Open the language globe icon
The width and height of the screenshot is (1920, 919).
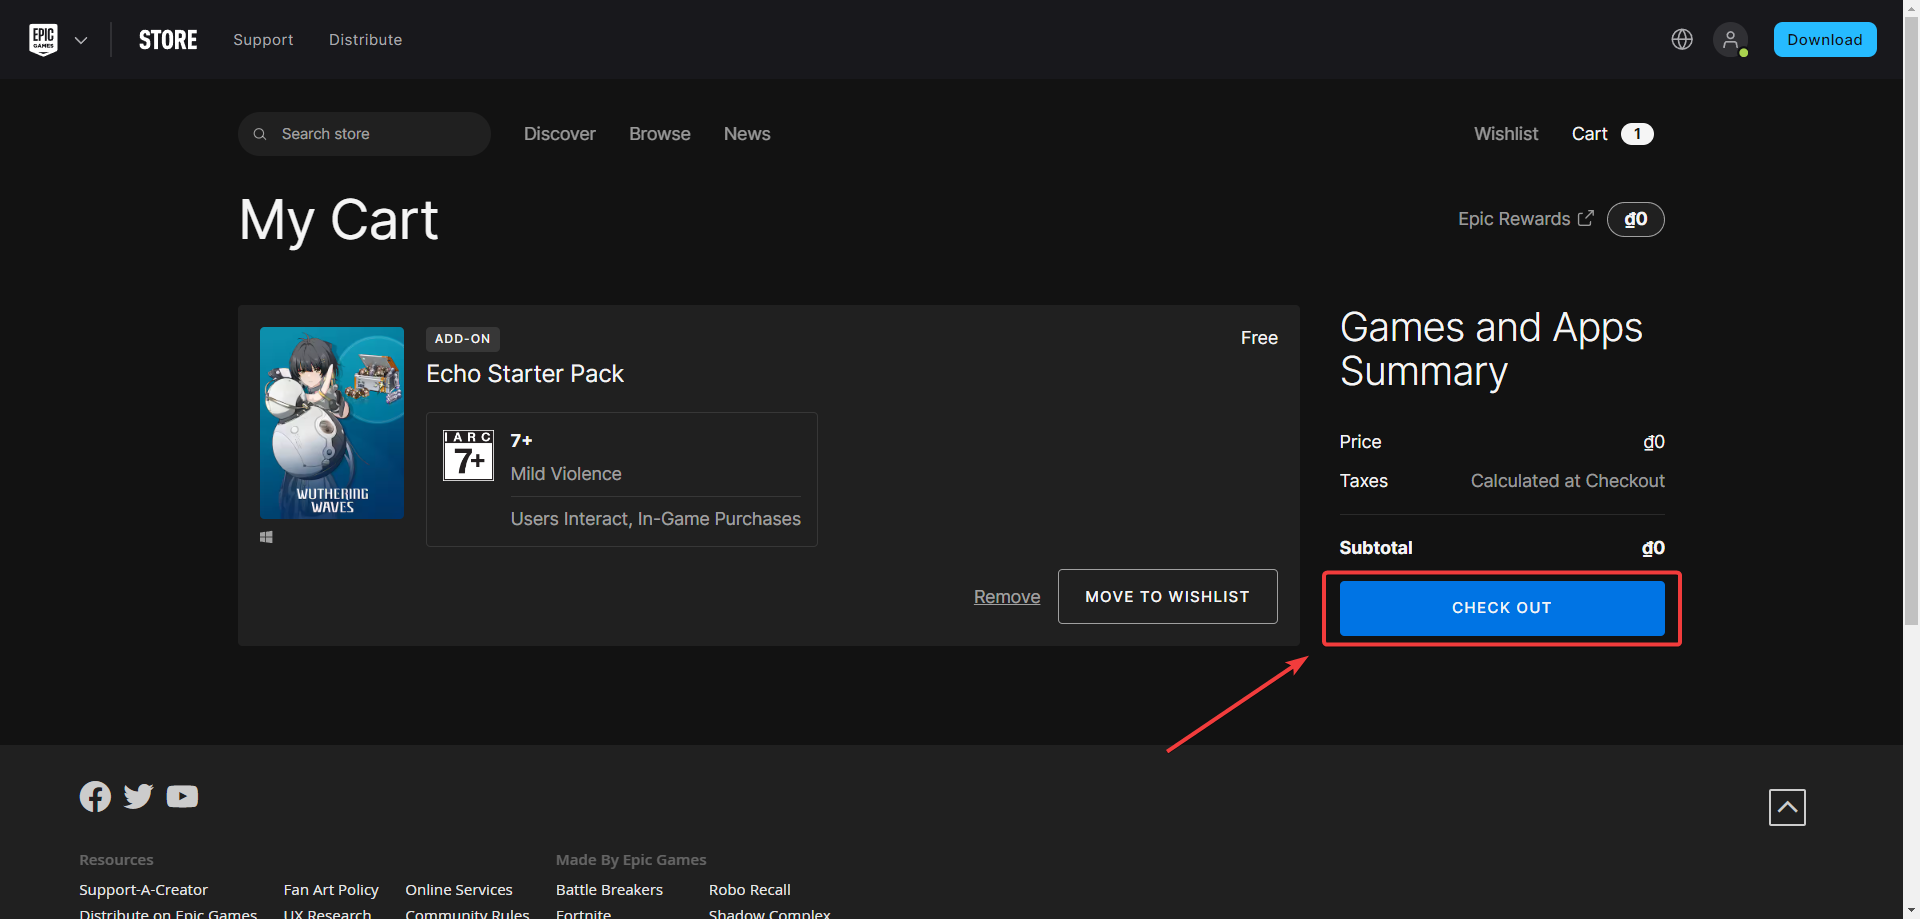click(x=1682, y=39)
